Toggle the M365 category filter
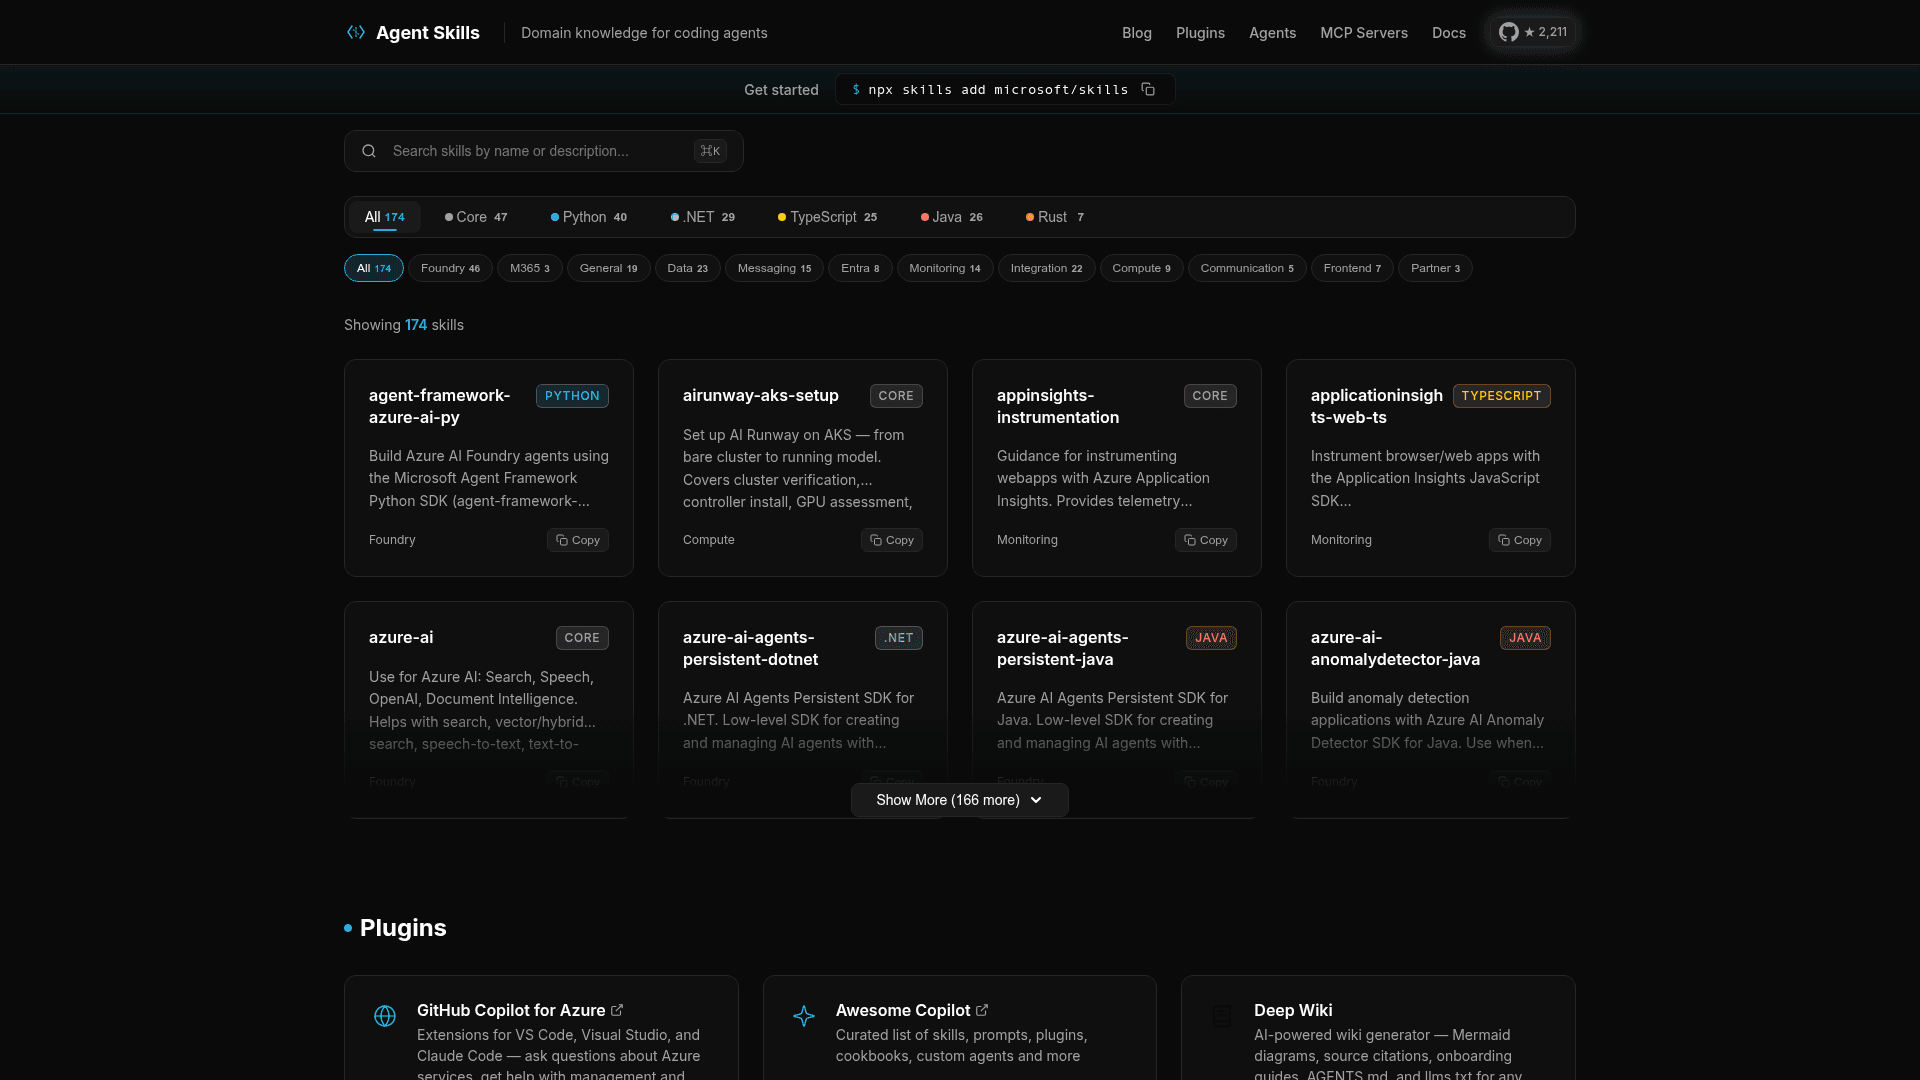 coord(530,268)
